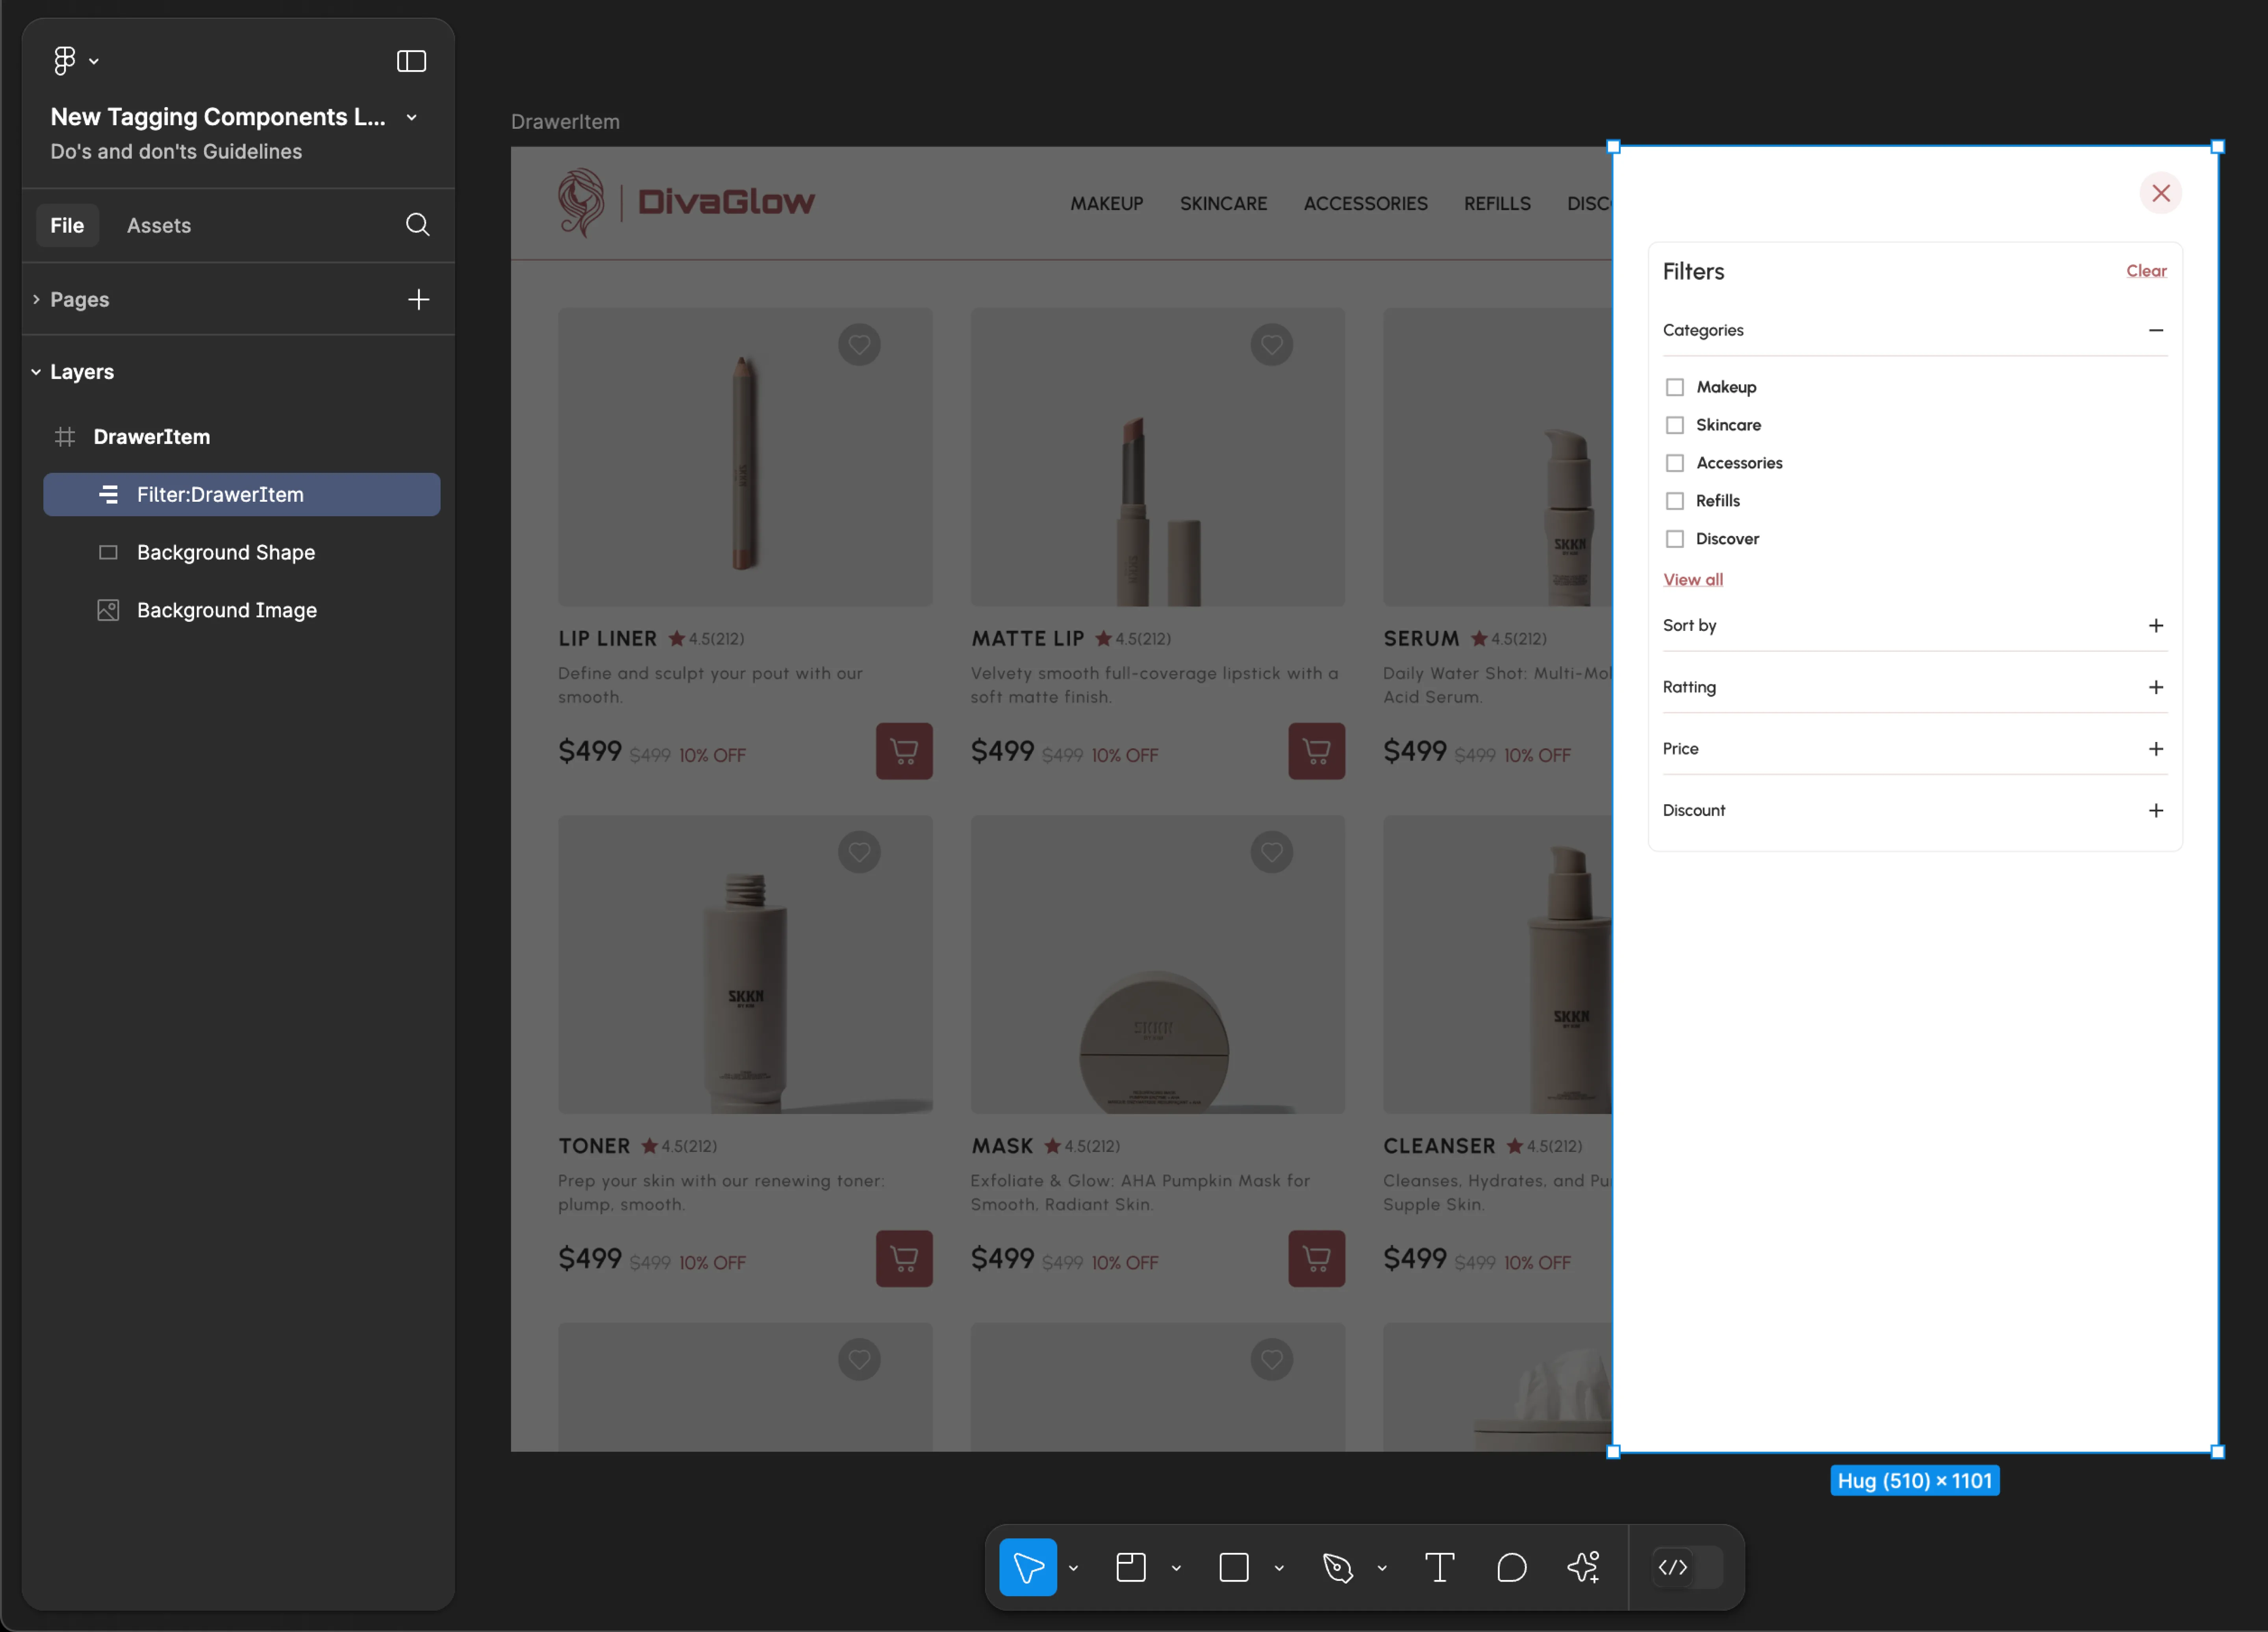This screenshot has height=1632, width=2268.
Task: Click the Toner product image
Action: click(745, 964)
